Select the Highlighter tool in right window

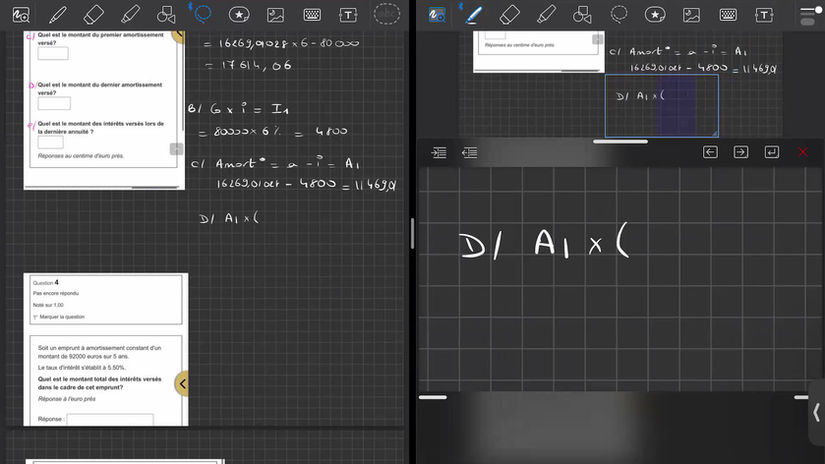click(x=546, y=15)
